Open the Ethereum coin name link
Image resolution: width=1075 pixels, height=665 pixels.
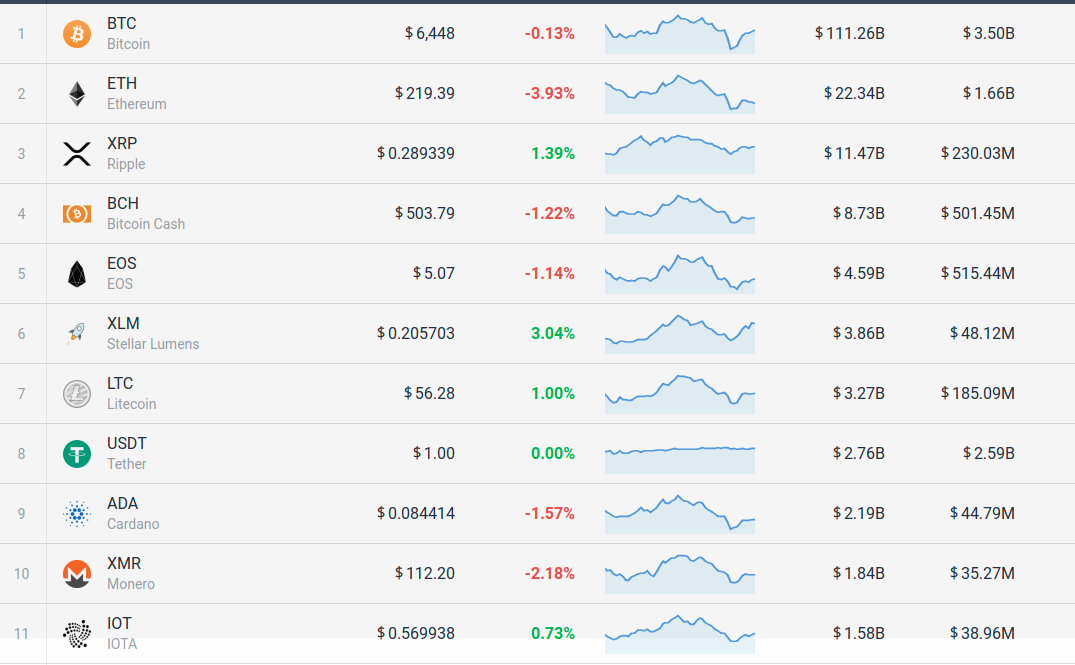[136, 104]
